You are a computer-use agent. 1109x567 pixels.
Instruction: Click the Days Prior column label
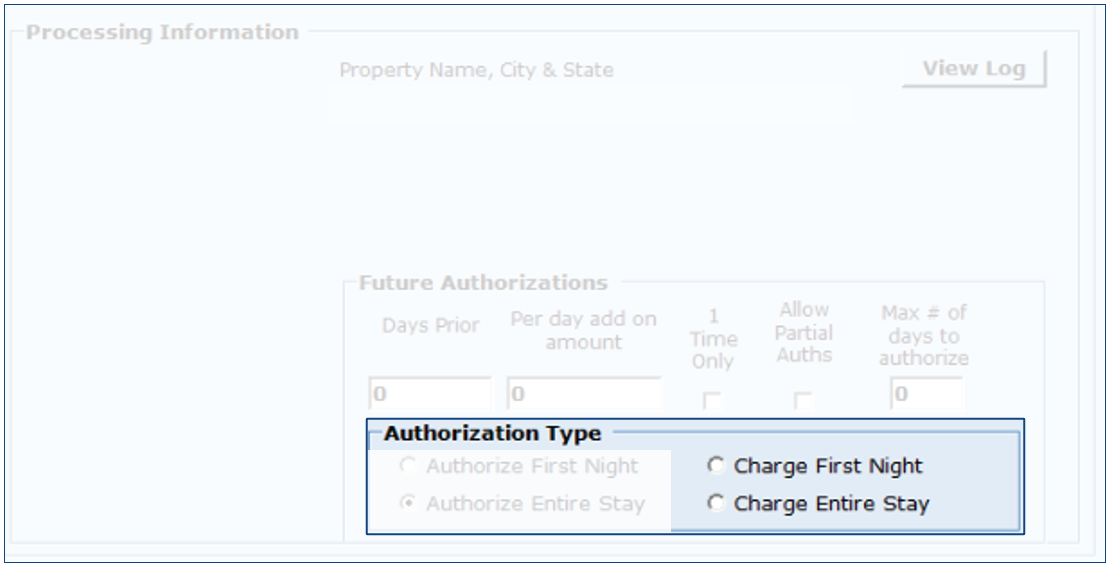click(x=430, y=326)
